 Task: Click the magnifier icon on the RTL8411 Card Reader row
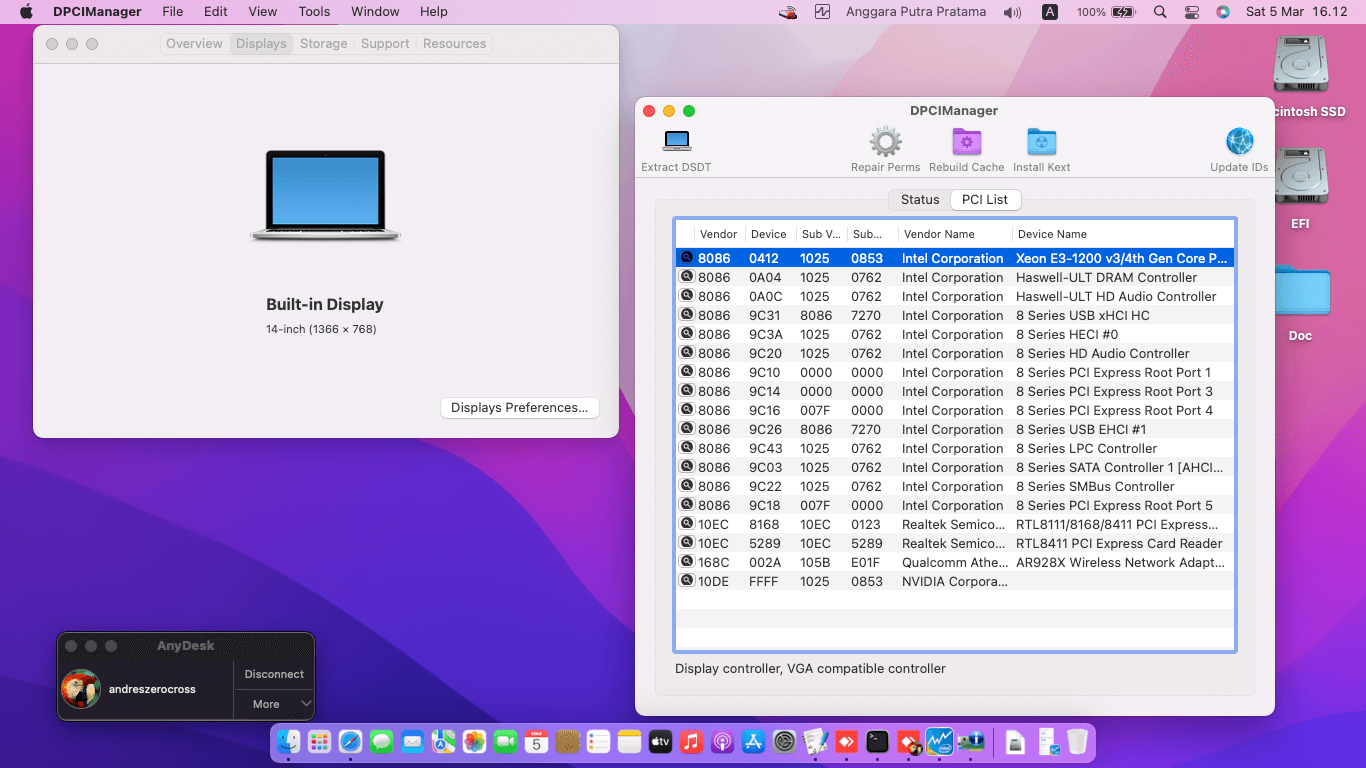point(687,543)
